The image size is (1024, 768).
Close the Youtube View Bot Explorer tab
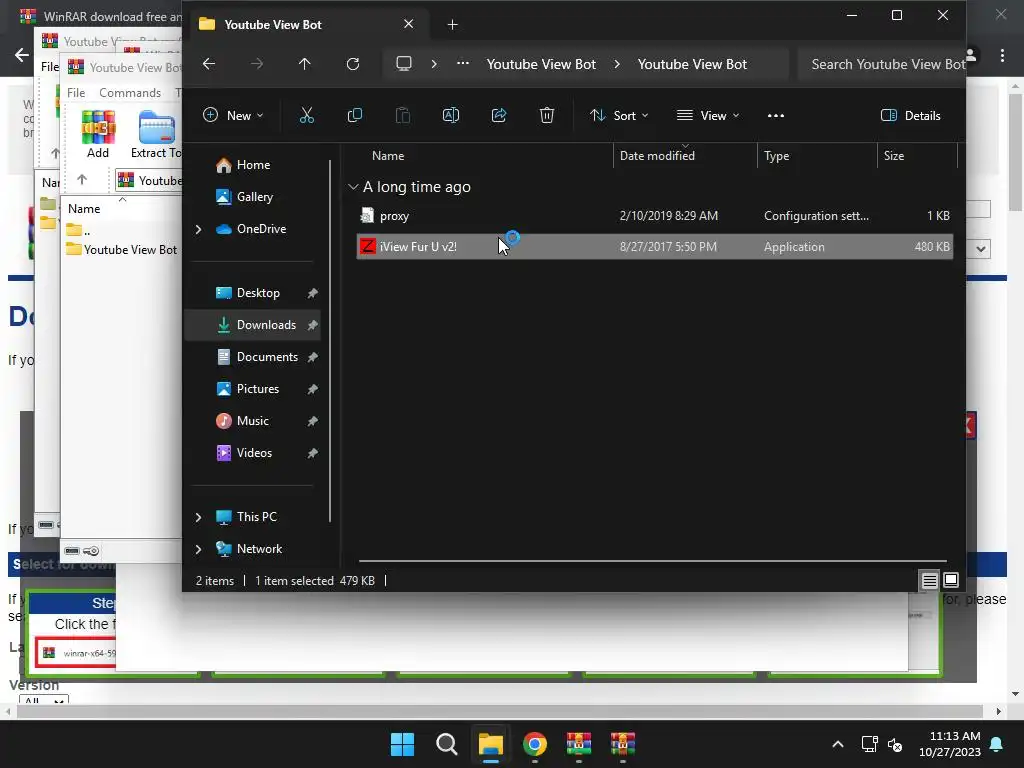408,24
